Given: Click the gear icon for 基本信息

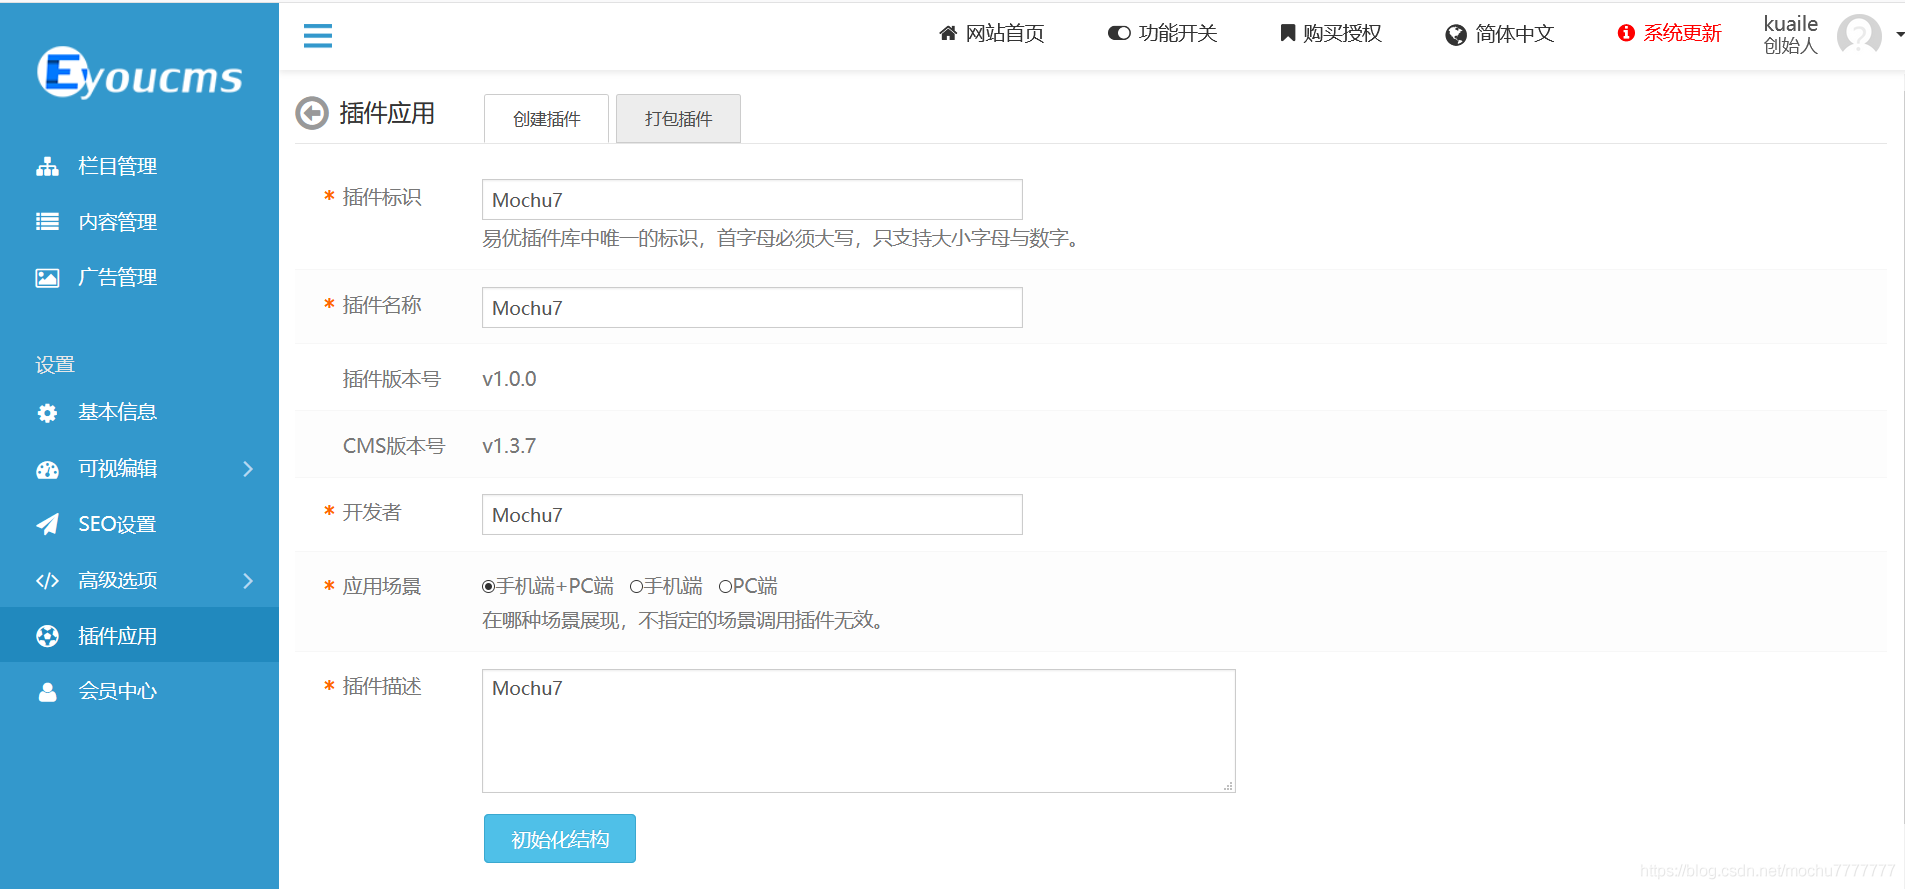Looking at the screenshot, I should [47, 413].
